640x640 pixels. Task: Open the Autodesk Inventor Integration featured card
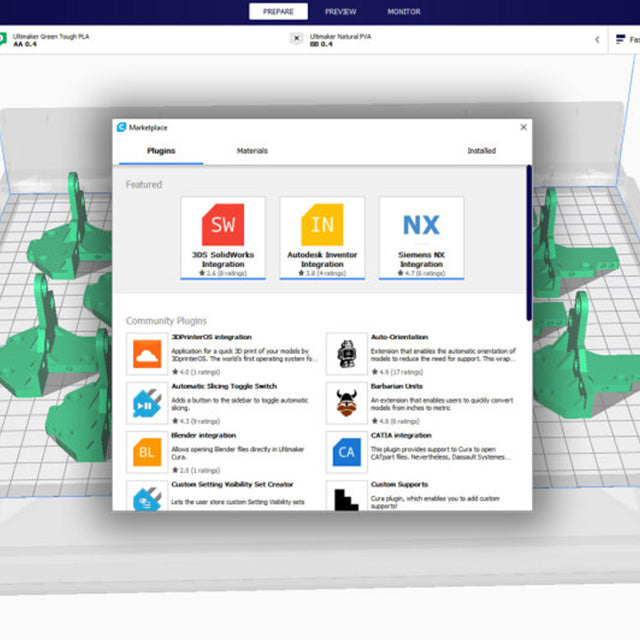322,238
